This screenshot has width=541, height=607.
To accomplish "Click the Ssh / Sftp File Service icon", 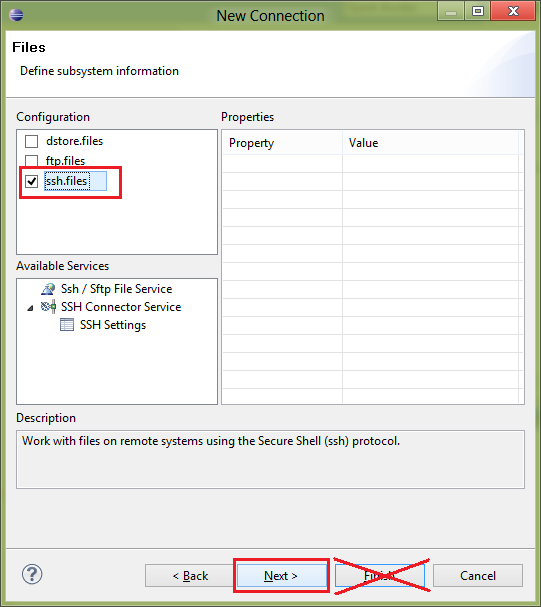I will [48, 289].
